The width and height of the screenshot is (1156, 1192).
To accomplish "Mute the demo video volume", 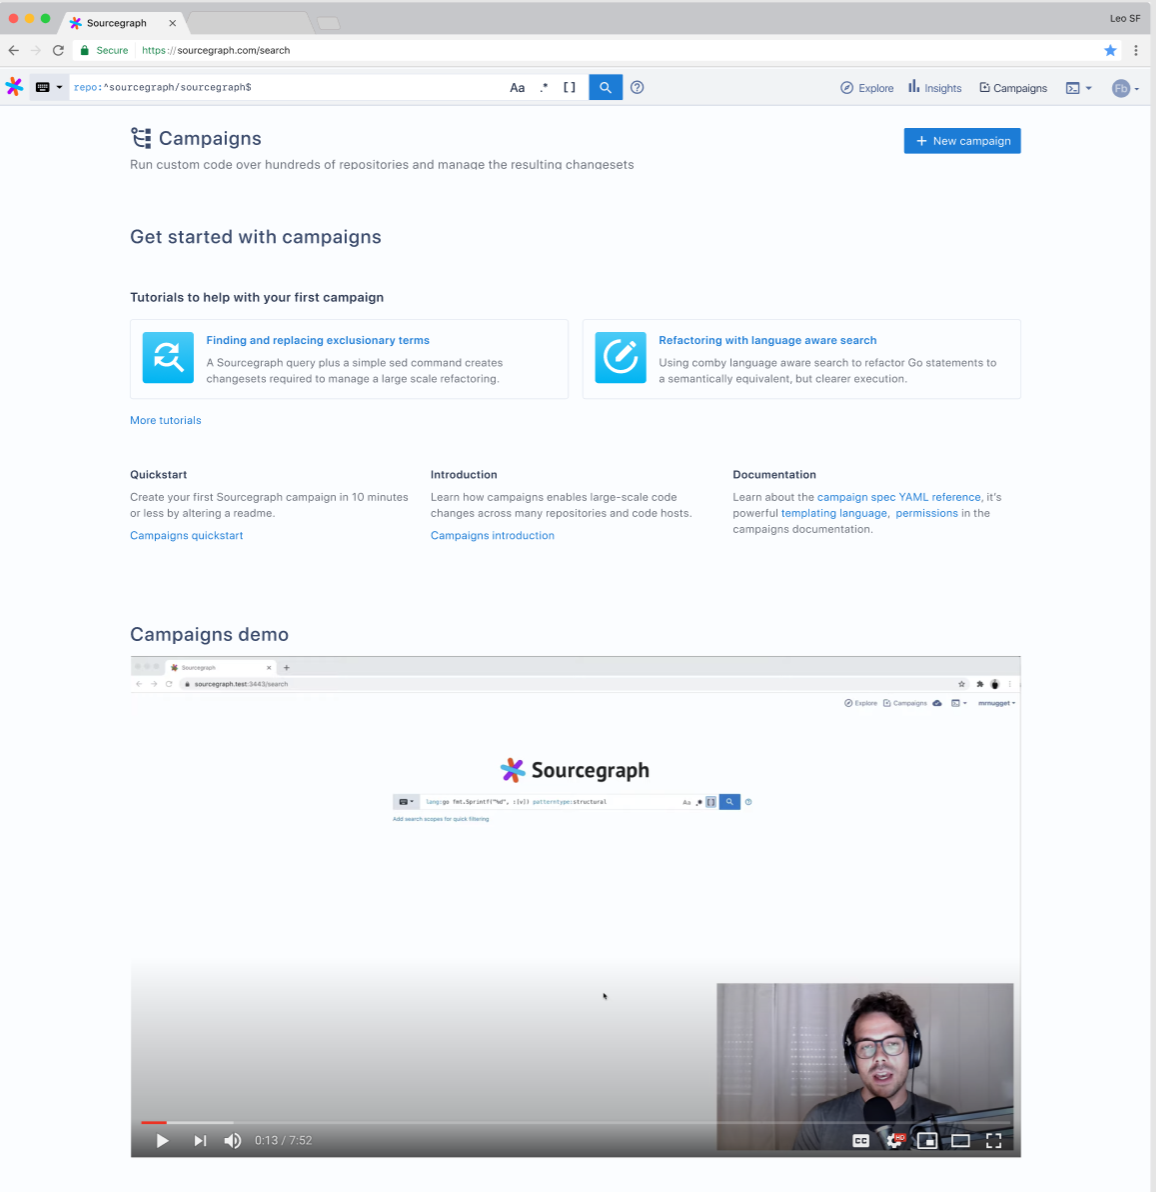I will 233,1140.
